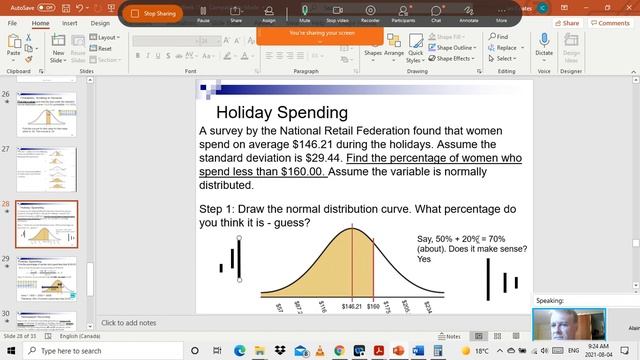The width and height of the screenshot is (640, 360).
Task: Collapse the ribbon with the chevron
Action: (633, 72)
